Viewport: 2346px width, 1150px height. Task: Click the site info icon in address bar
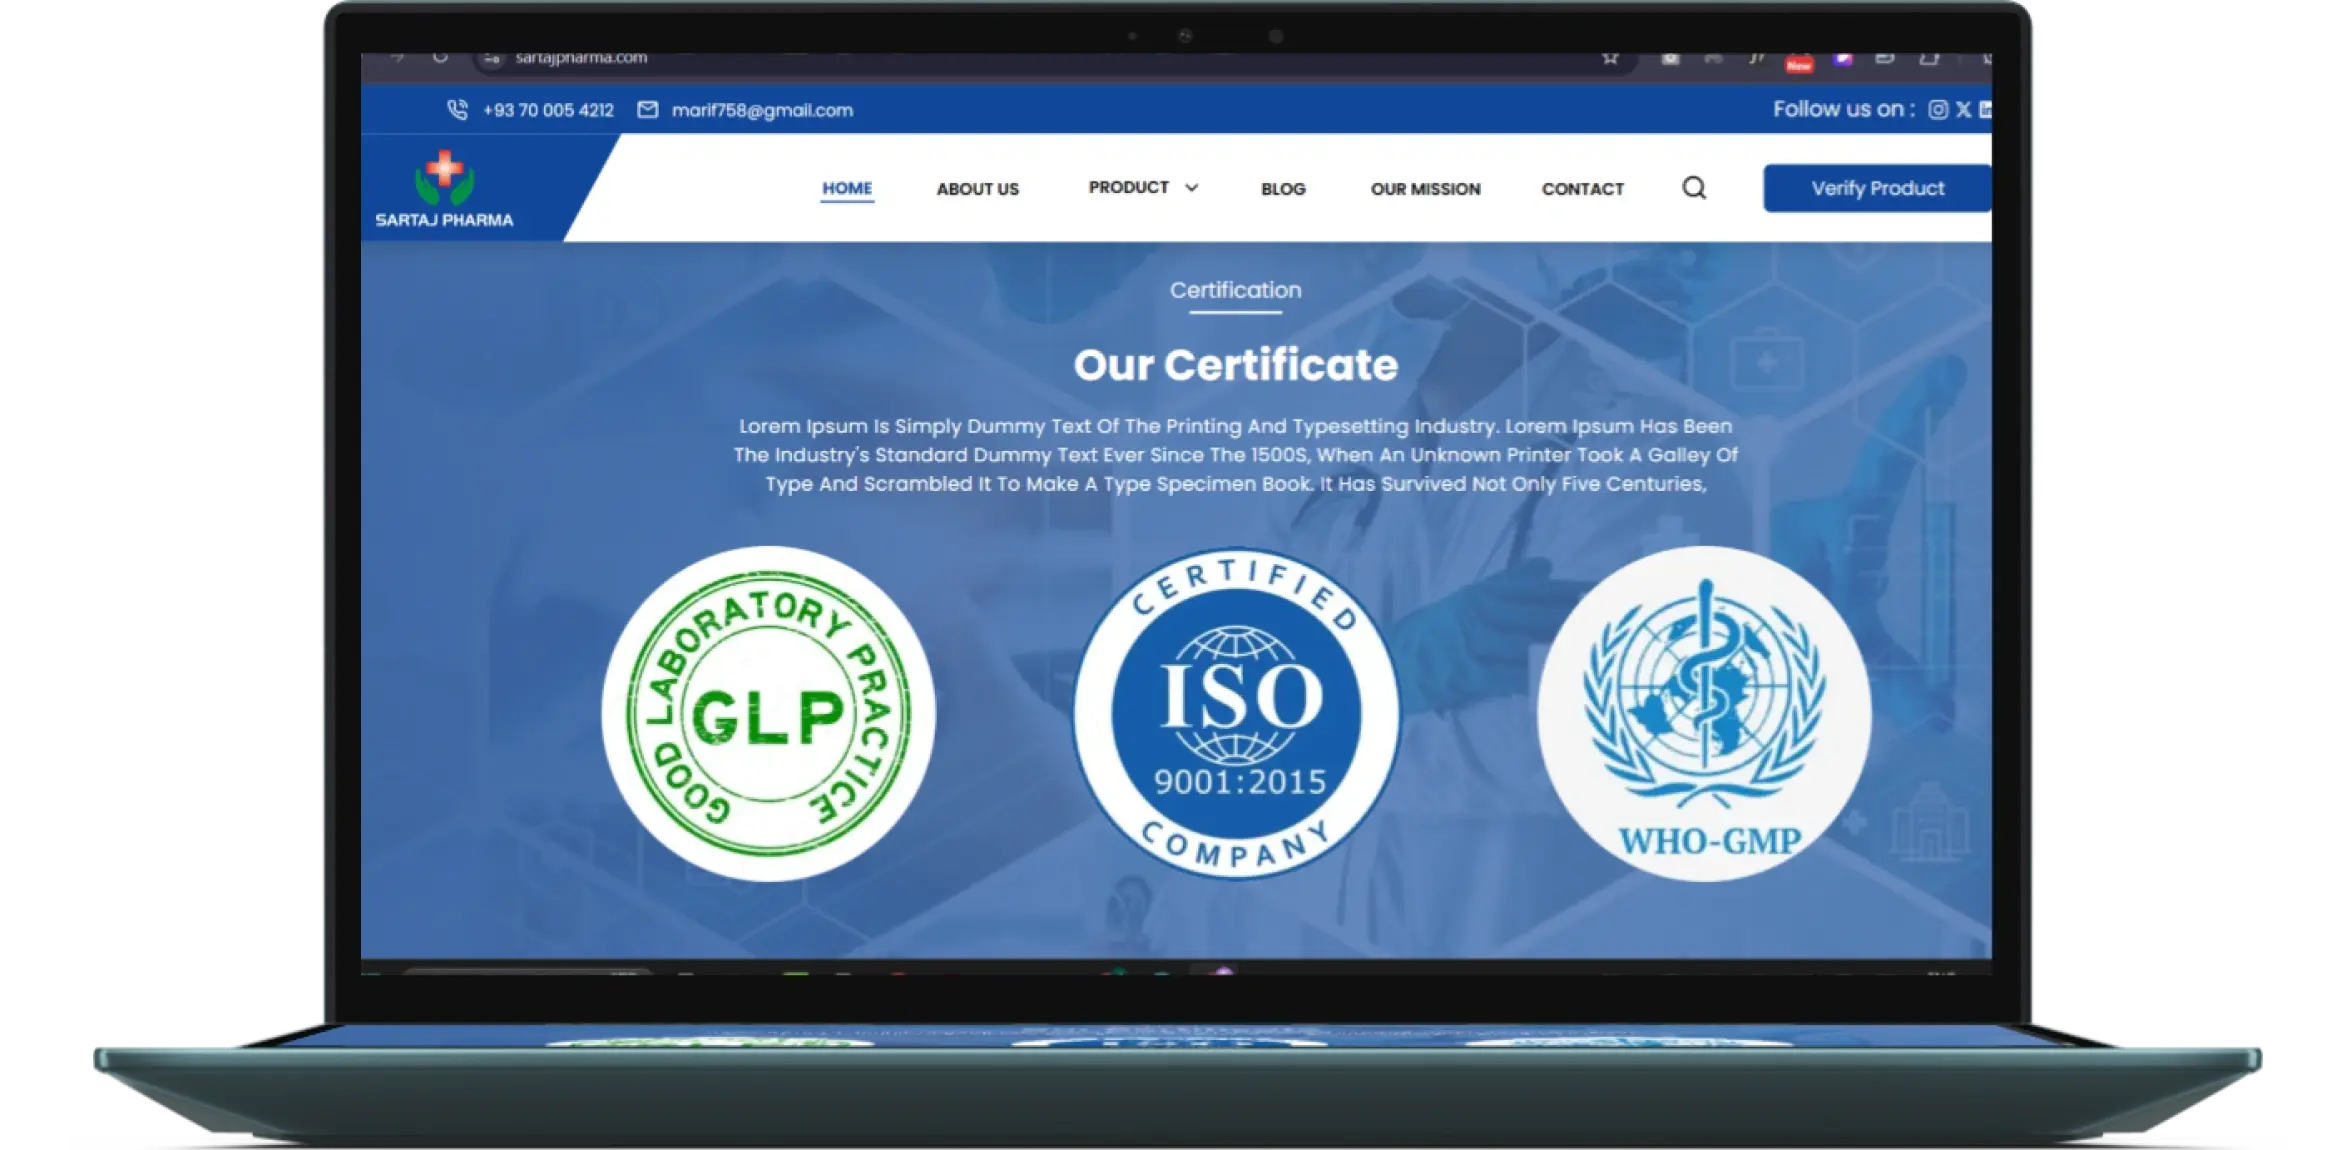490,57
